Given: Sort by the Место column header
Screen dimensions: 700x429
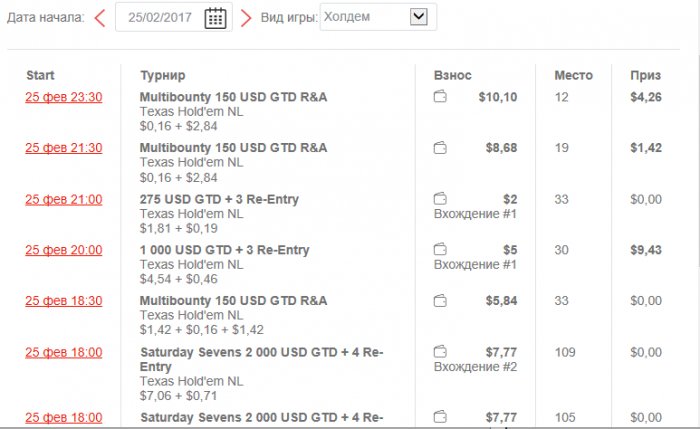Looking at the screenshot, I should point(573,75).
